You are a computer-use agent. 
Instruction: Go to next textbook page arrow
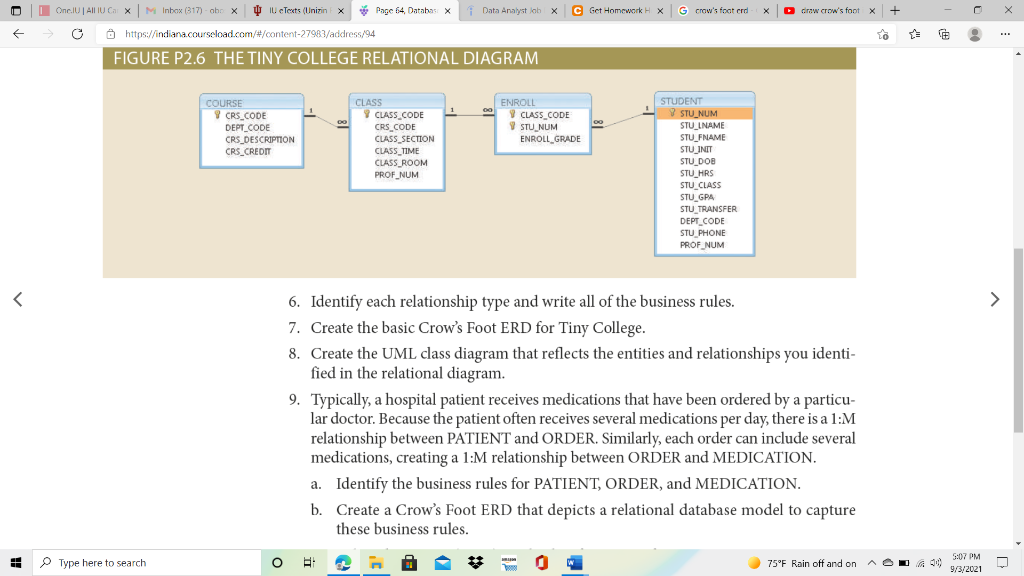click(995, 299)
